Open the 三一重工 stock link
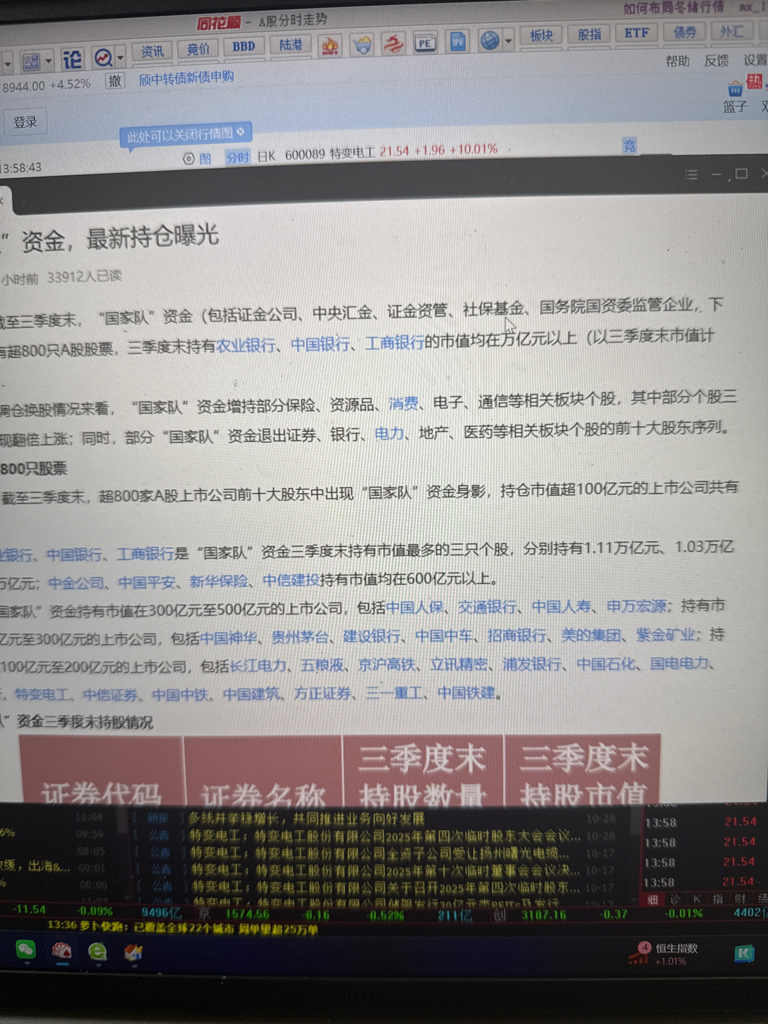 (x=394, y=693)
